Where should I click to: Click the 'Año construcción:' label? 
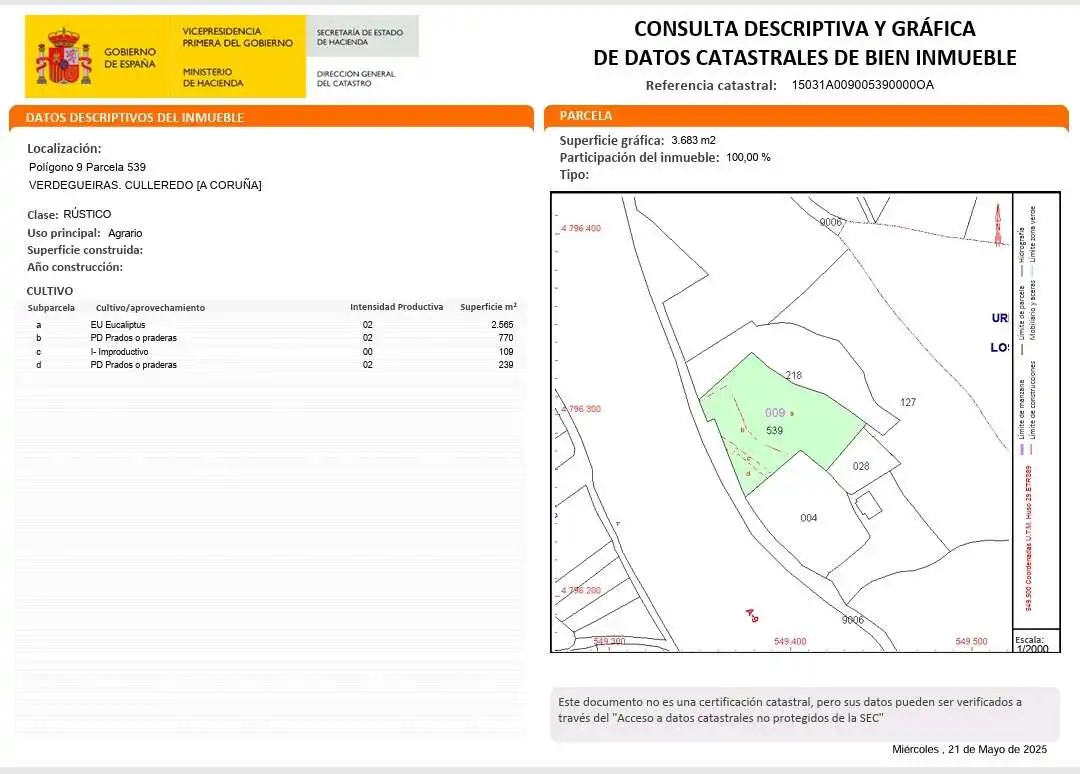74,266
